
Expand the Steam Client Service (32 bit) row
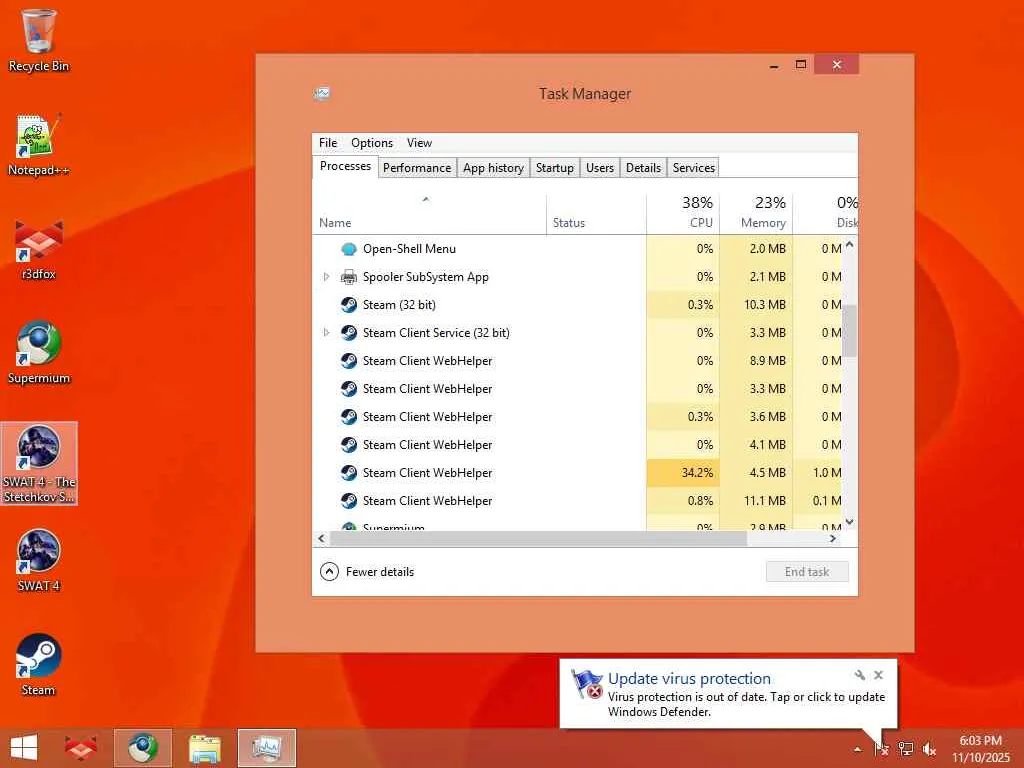[x=326, y=333]
